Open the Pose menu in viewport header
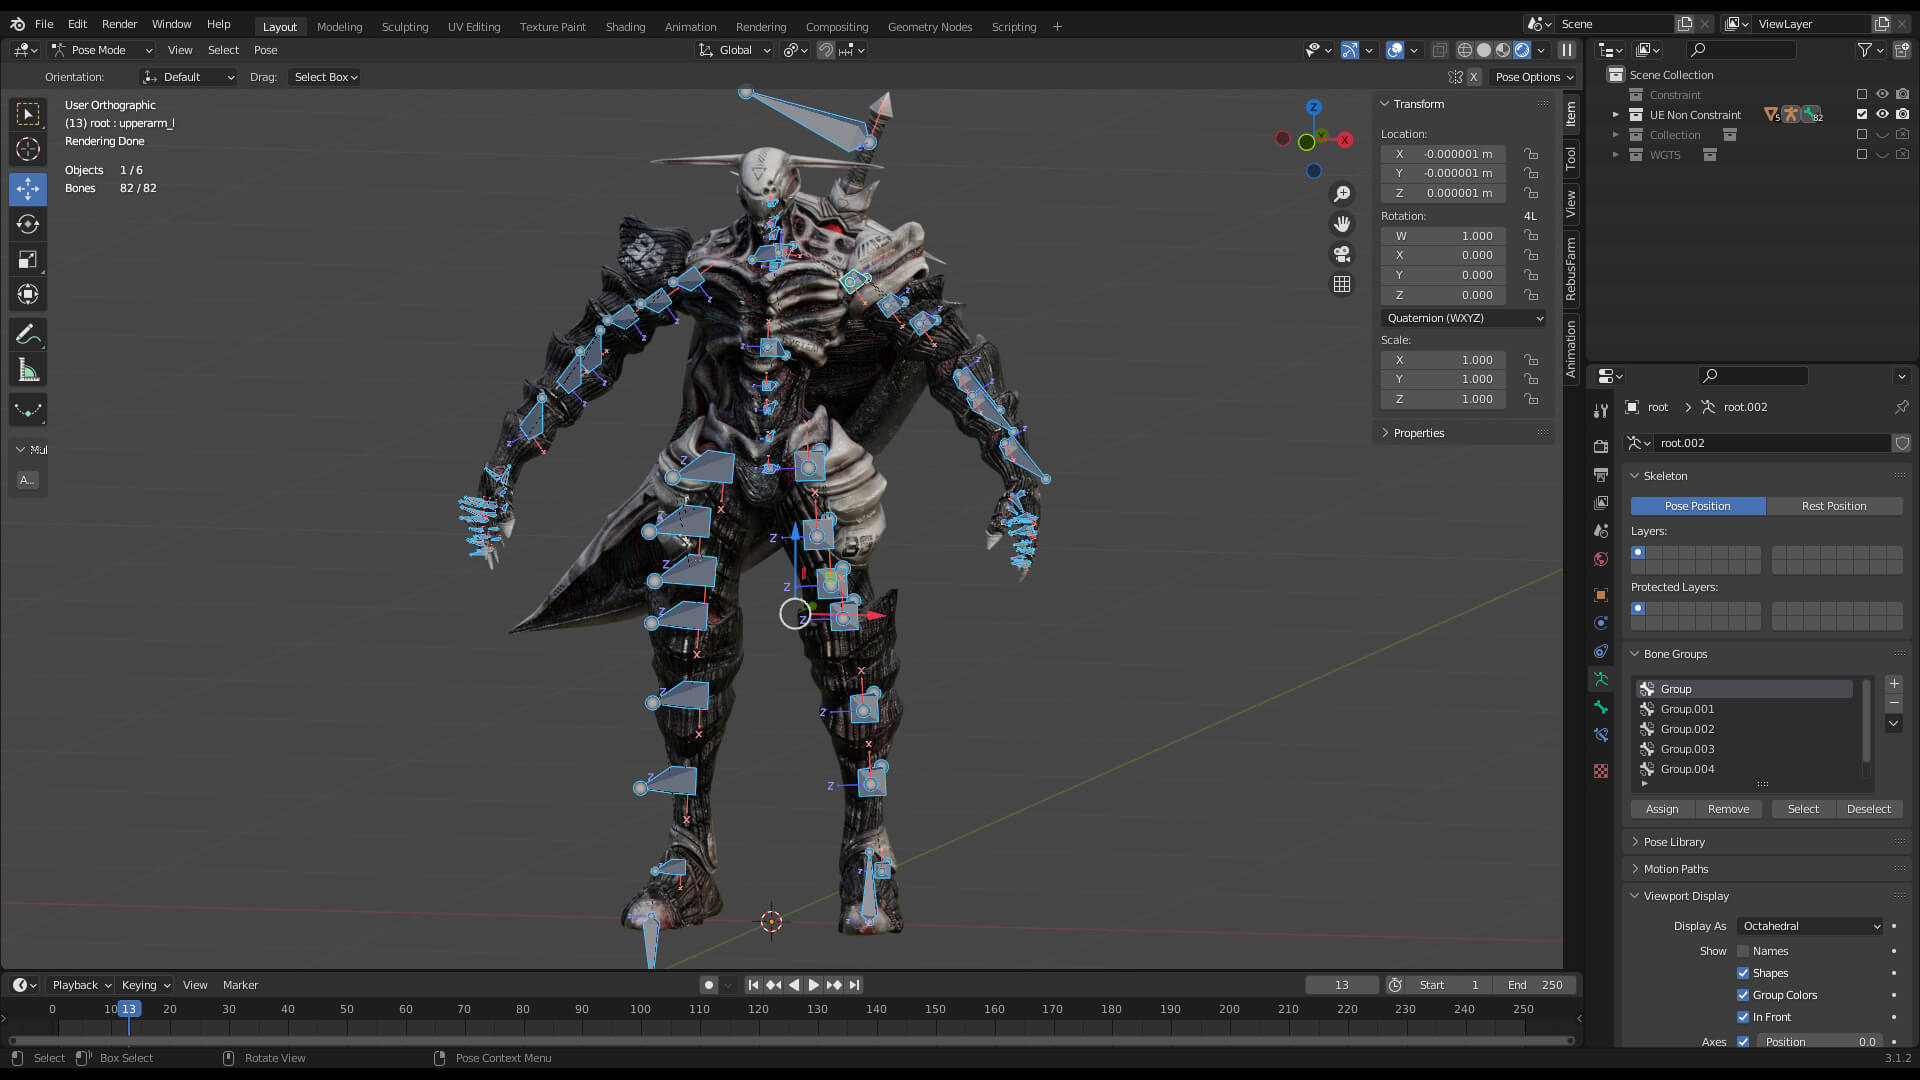The image size is (1920, 1080). click(x=265, y=50)
